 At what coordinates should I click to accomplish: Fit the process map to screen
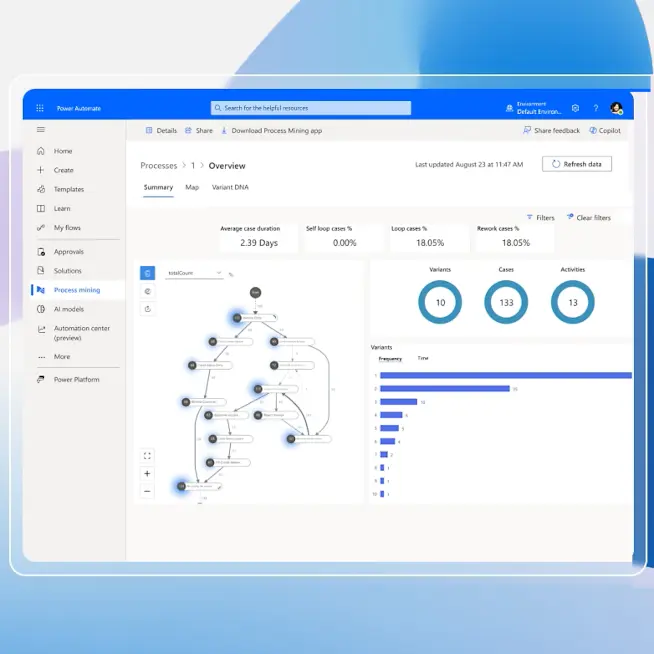click(x=148, y=456)
